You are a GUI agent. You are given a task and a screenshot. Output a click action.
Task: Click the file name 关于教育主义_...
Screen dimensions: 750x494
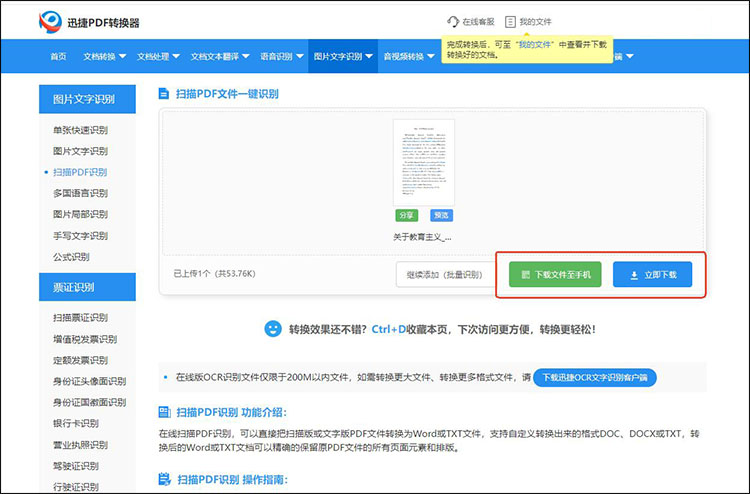422,237
